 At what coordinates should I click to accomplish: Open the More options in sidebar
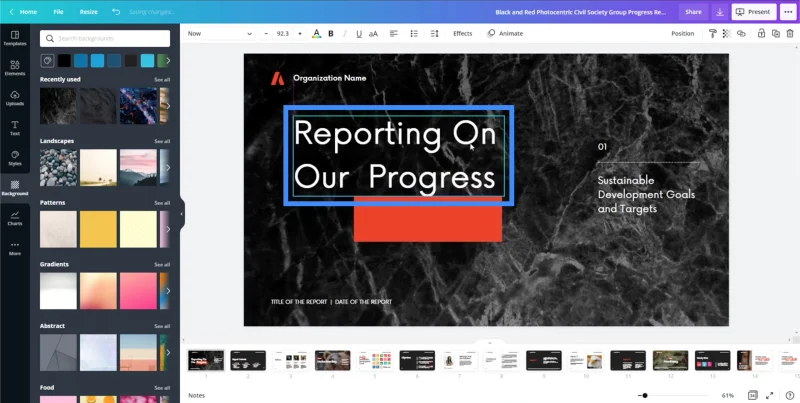click(15, 248)
